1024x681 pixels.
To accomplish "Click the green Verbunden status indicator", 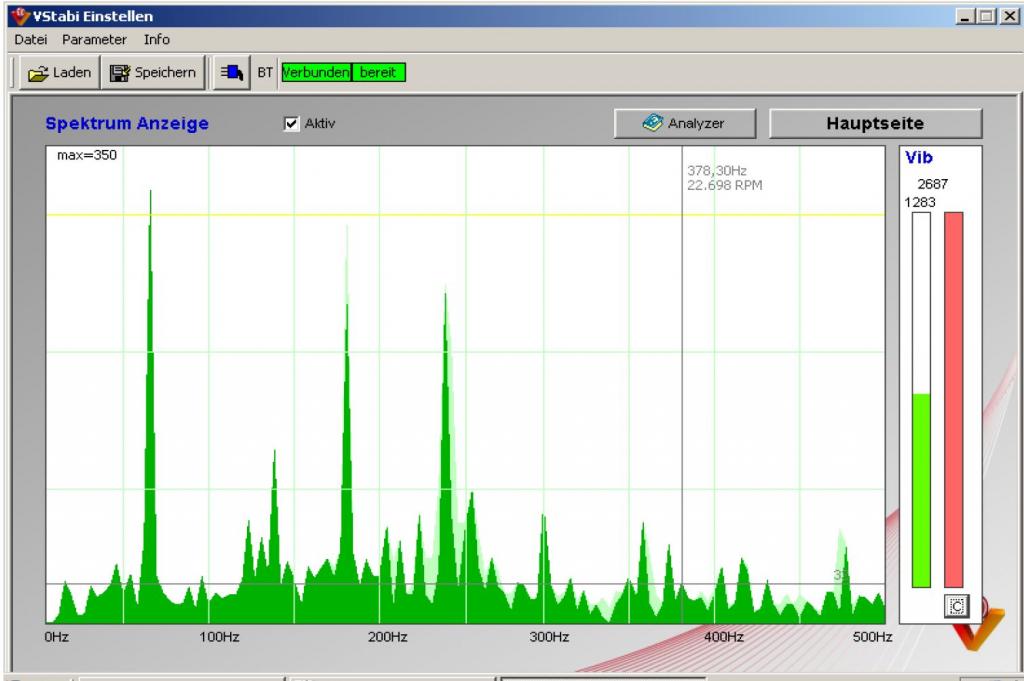I will coord(316,72).
